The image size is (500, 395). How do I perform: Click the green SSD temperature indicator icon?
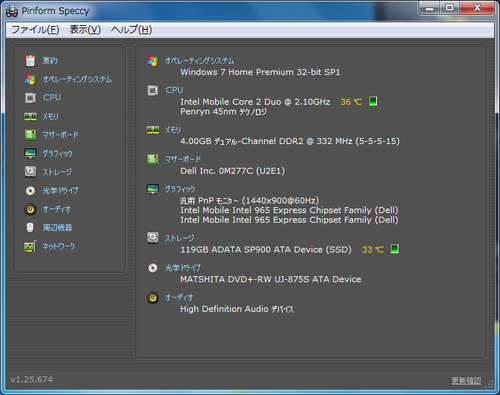(395, 249)
